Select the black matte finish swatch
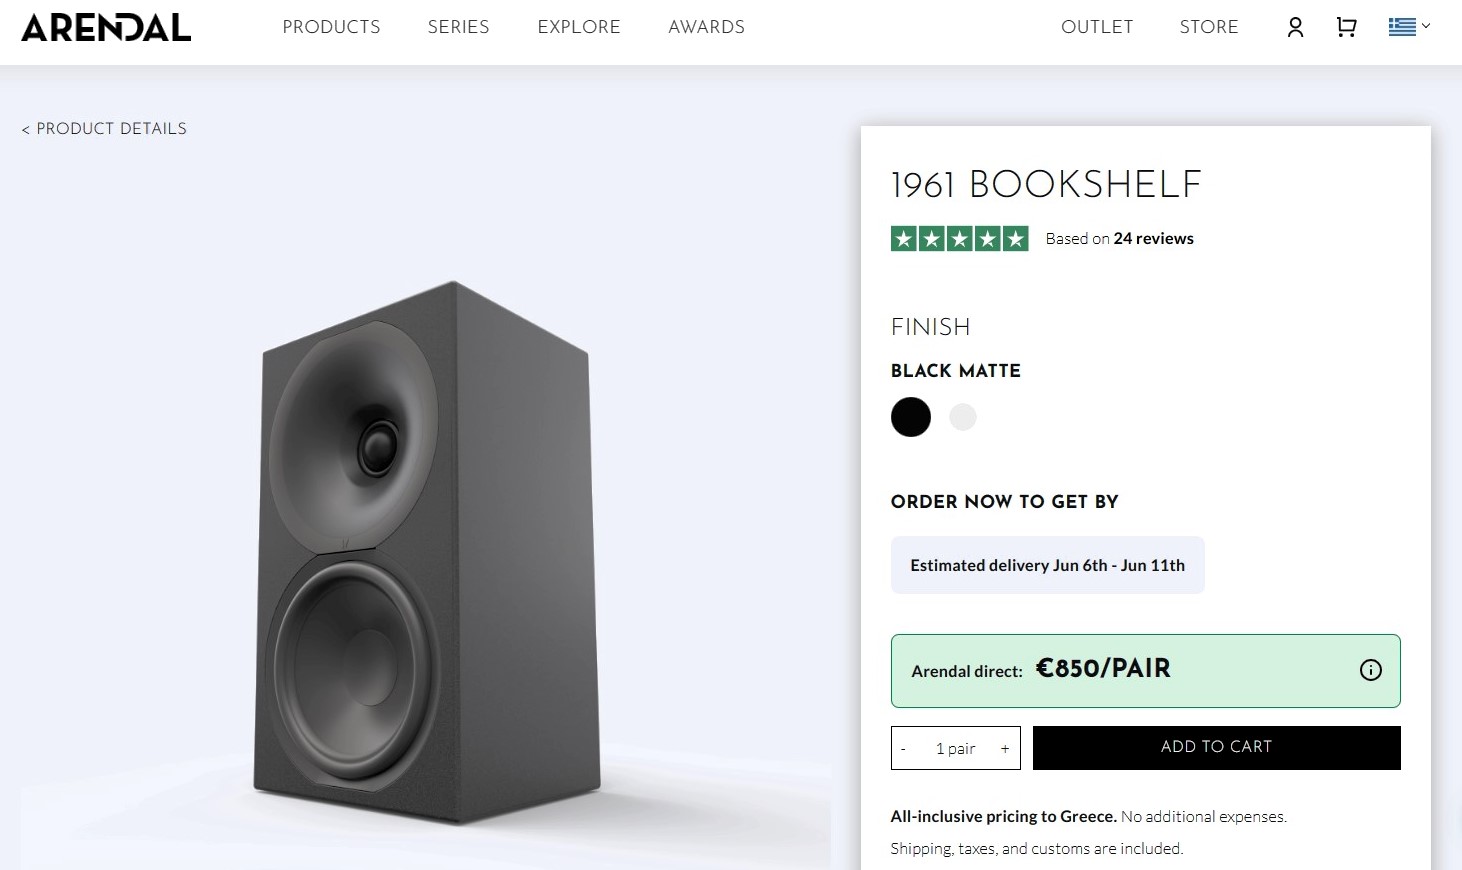Image resolution: width=1462 pixels, height=870 pixels. 910,417
